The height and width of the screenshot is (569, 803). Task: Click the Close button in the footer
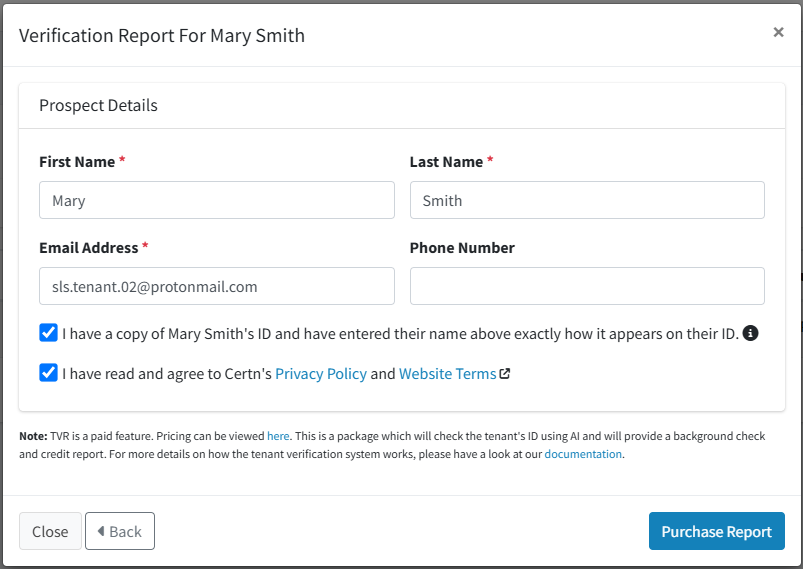pyautogui.click(x=50, y=531)
